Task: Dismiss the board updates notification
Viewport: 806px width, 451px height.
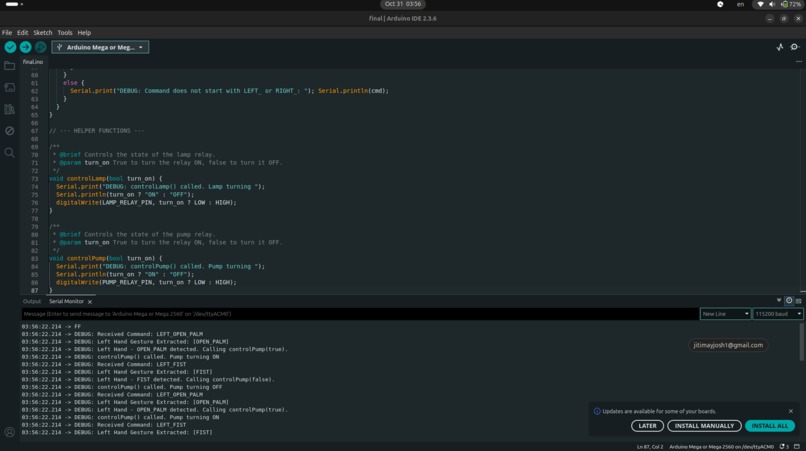Action: (x=791, y=411)
